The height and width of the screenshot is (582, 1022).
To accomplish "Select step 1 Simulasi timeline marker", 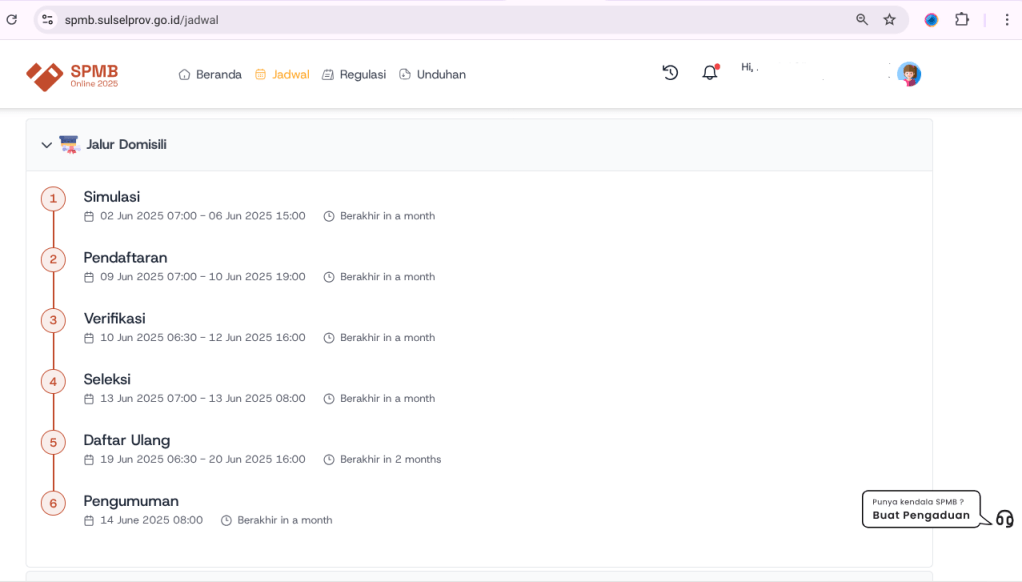I will point(53,198).
